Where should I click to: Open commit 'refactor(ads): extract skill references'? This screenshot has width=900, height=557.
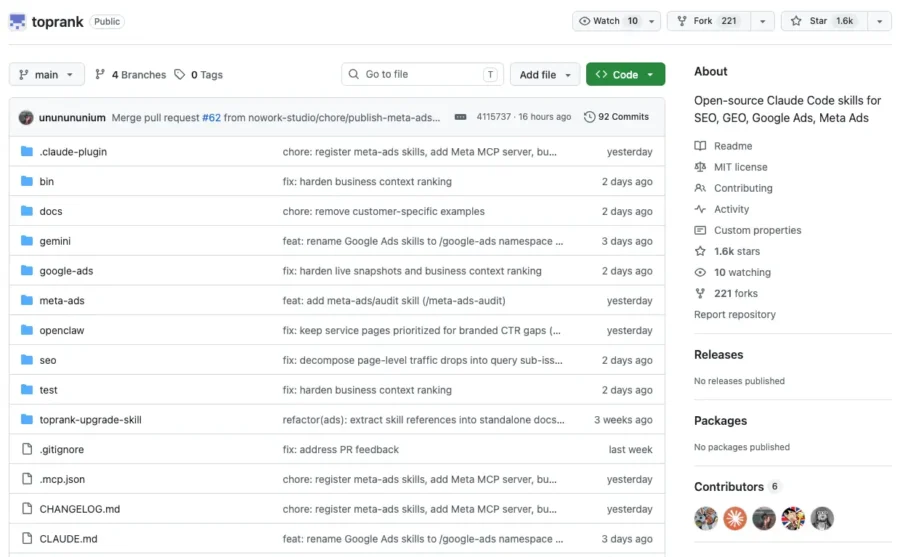click(423, 420)
